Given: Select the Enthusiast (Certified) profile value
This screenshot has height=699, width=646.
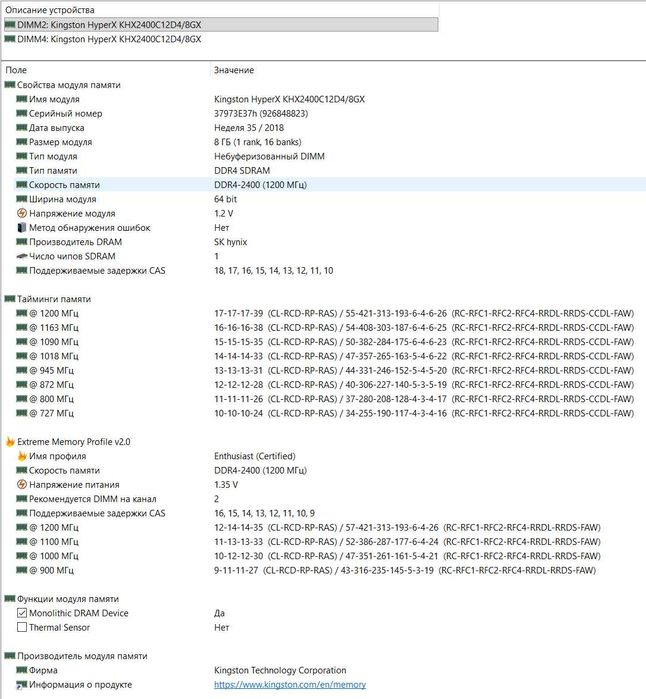Looking at the screenshot, I should 255,456.
